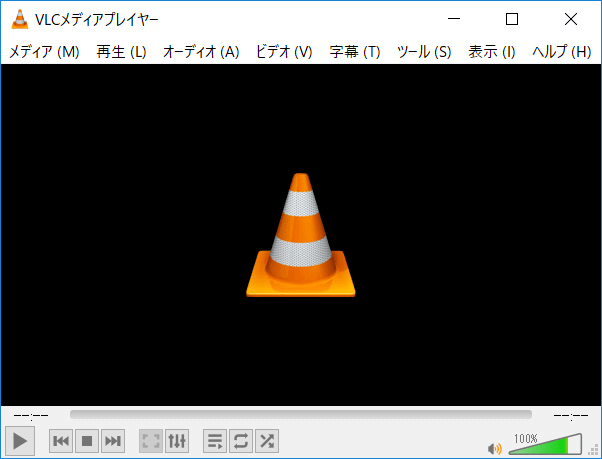This screenshot has height=459, width=602.
Task: Set volume using the green volume slider
Action: [x=545, y=444]
